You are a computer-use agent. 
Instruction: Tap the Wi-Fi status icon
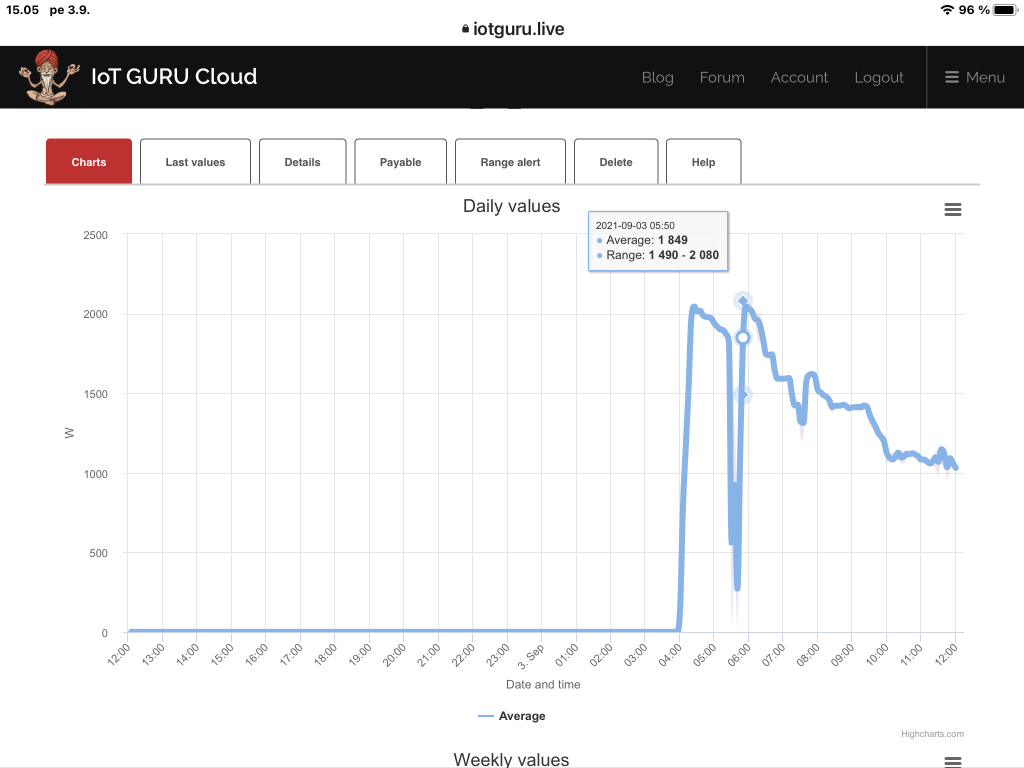point(947,10)
